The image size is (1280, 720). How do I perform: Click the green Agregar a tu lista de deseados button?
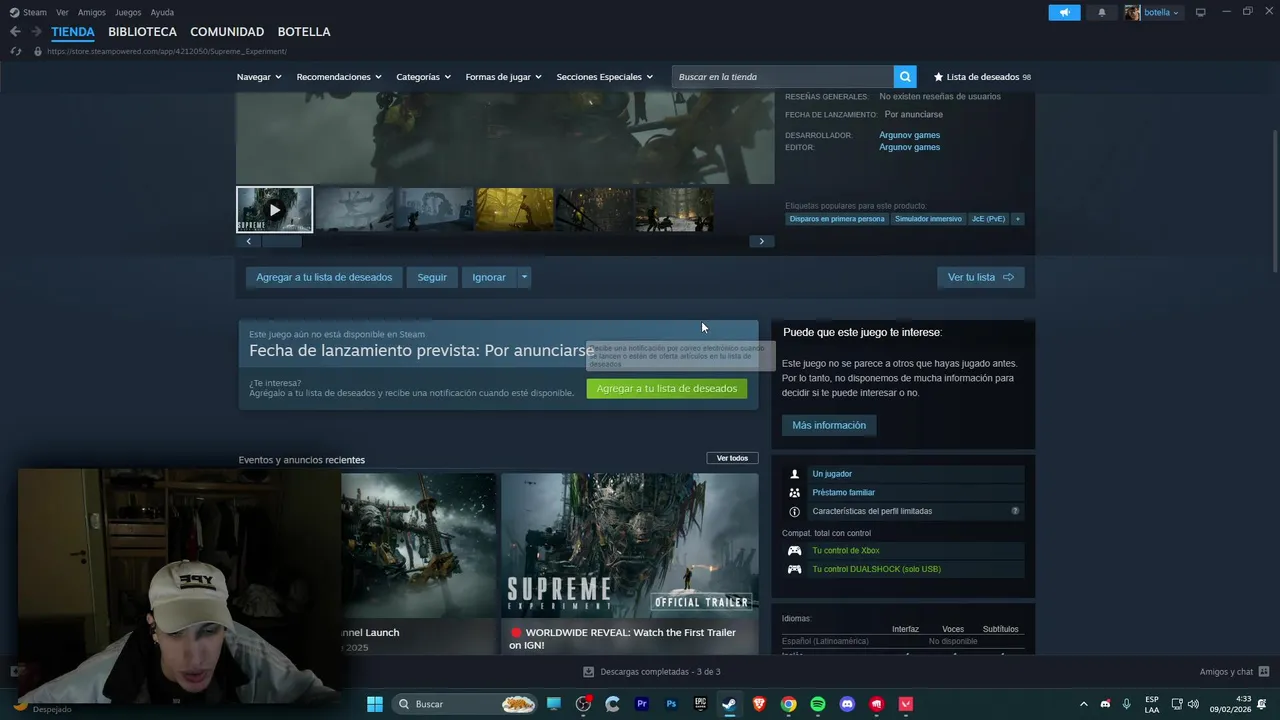tap(667, 389)
